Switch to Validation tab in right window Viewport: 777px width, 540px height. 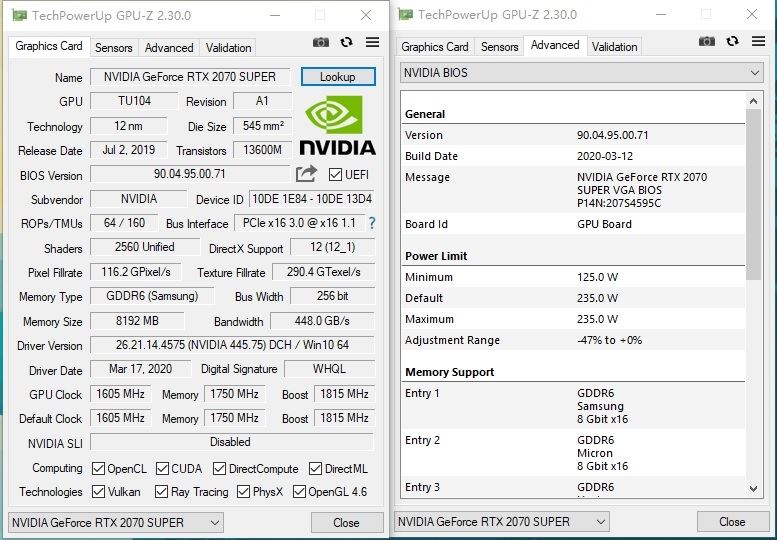click(614, 47)
